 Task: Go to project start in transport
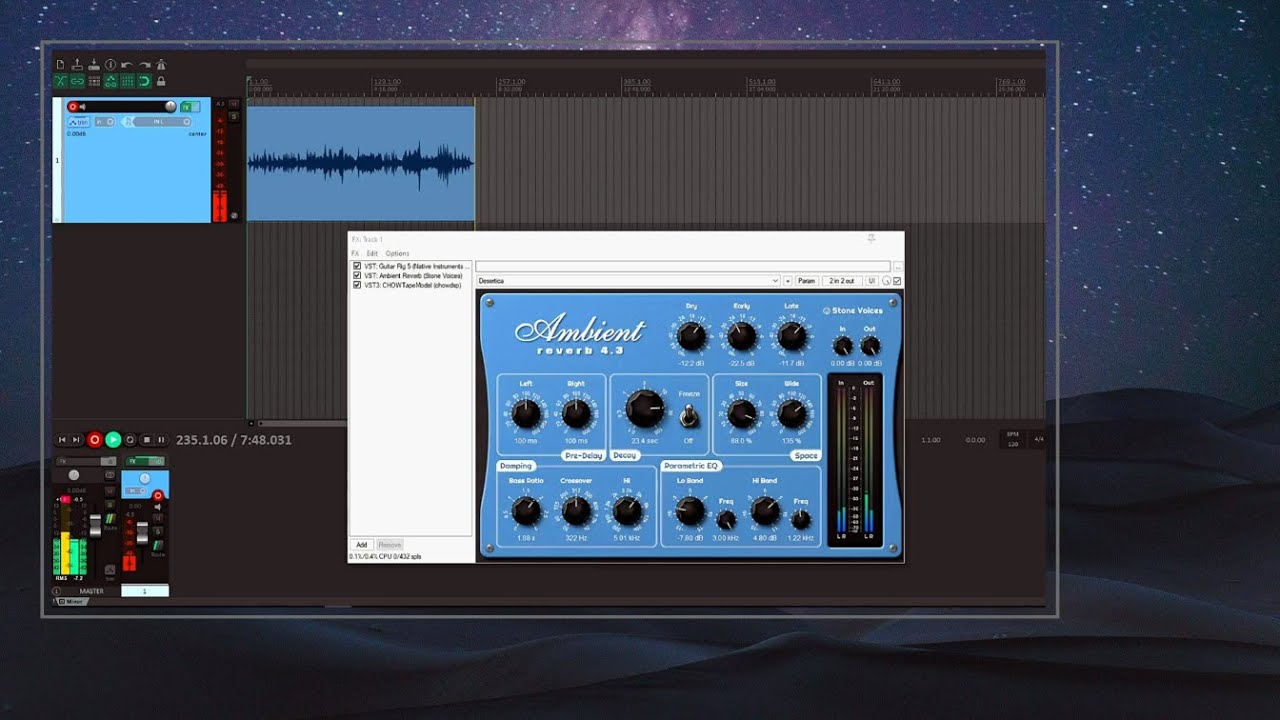click(62, 440)
